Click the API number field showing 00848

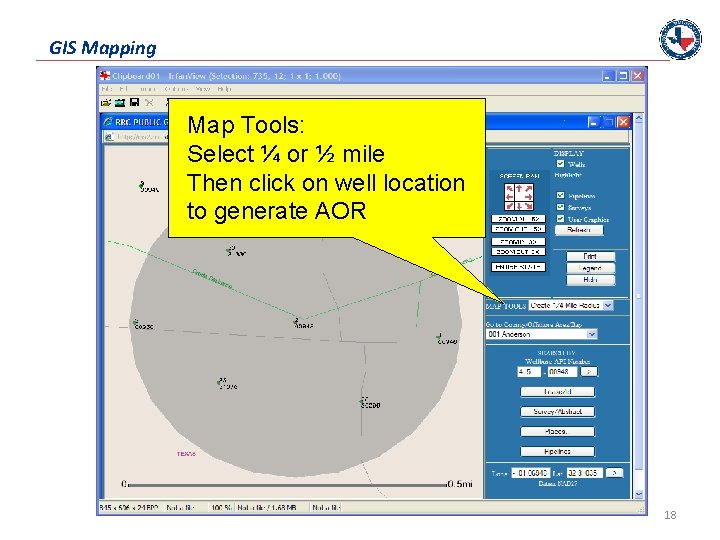[562, 371]
